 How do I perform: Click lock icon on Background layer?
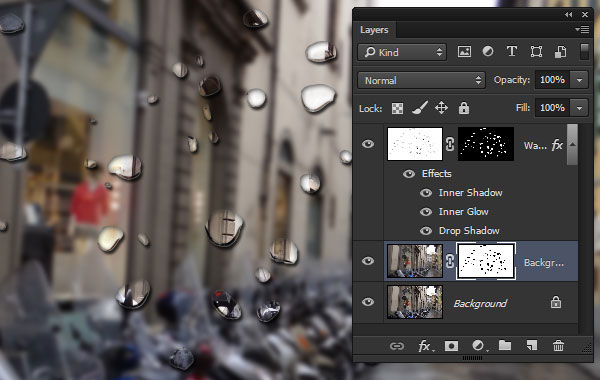(556, 303)
